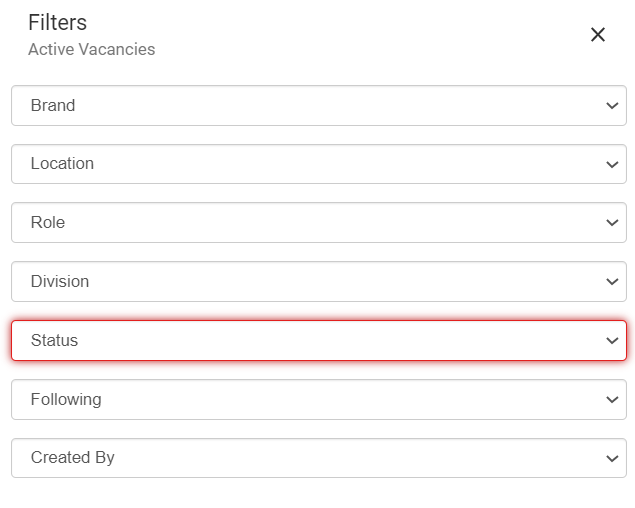Click the chevron arrow on Division
The height and width of the screenshot is (508, 635).
point(612,282)
